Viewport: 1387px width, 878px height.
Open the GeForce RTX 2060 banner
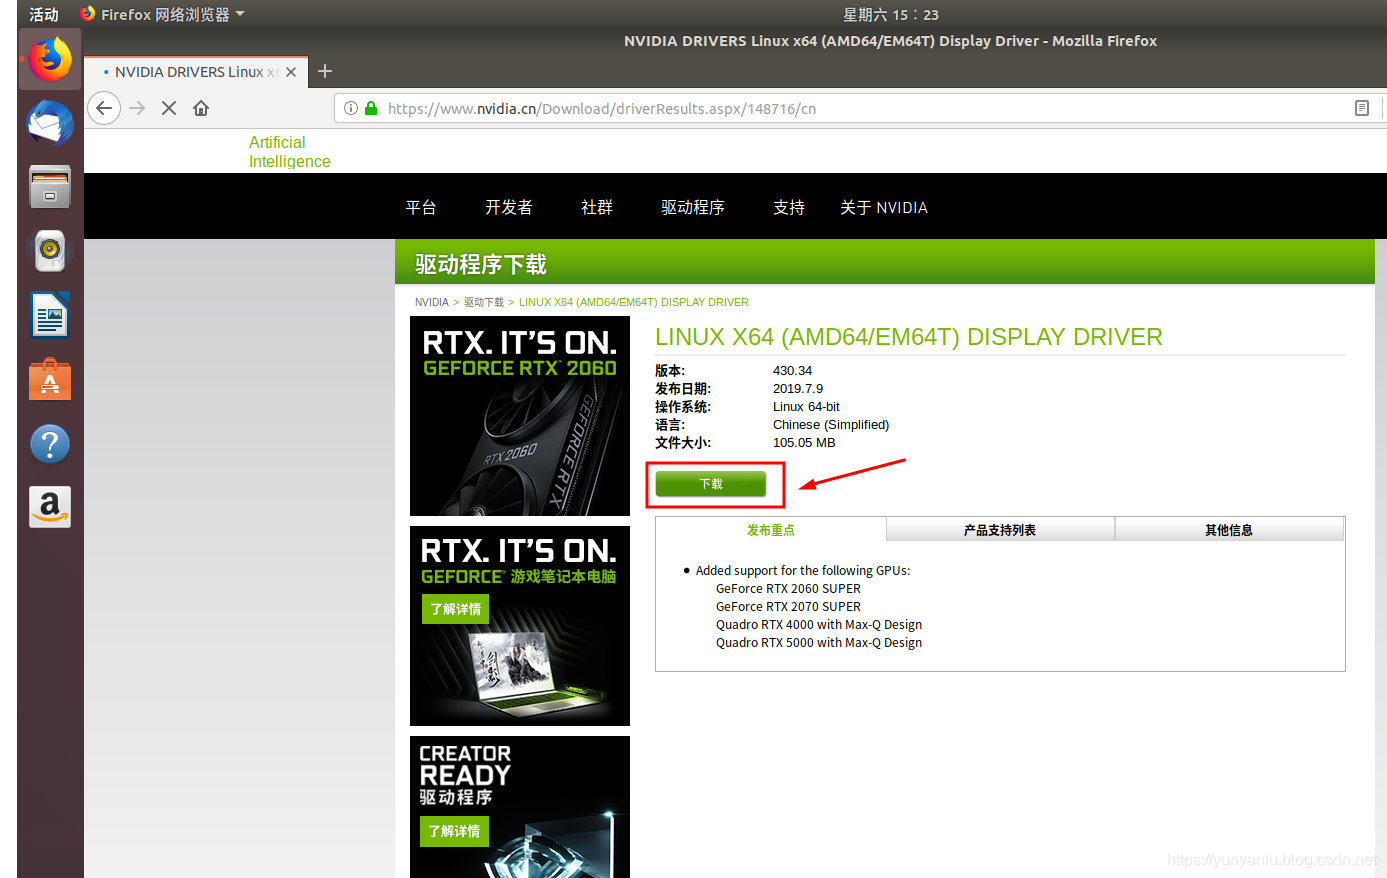(520, 416)
